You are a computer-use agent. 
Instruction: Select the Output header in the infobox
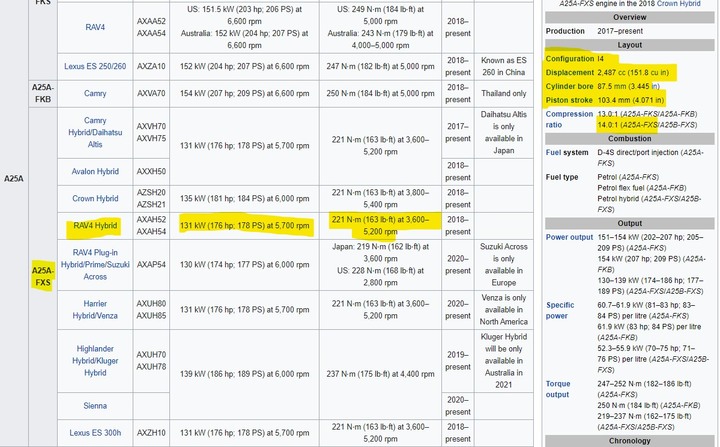coord(630,223)
